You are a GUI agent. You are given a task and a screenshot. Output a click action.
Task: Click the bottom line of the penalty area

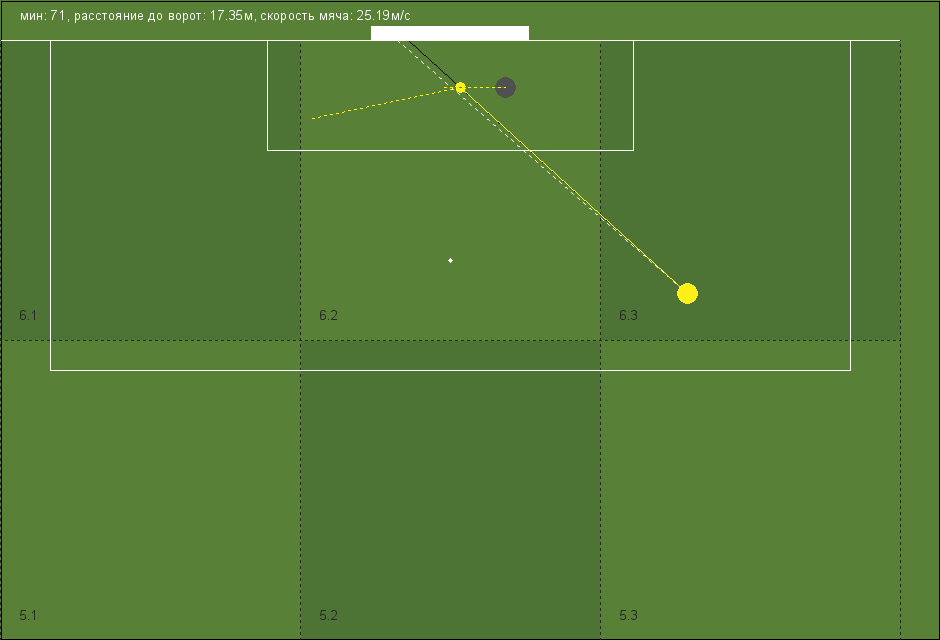click(x=450, y=370)
